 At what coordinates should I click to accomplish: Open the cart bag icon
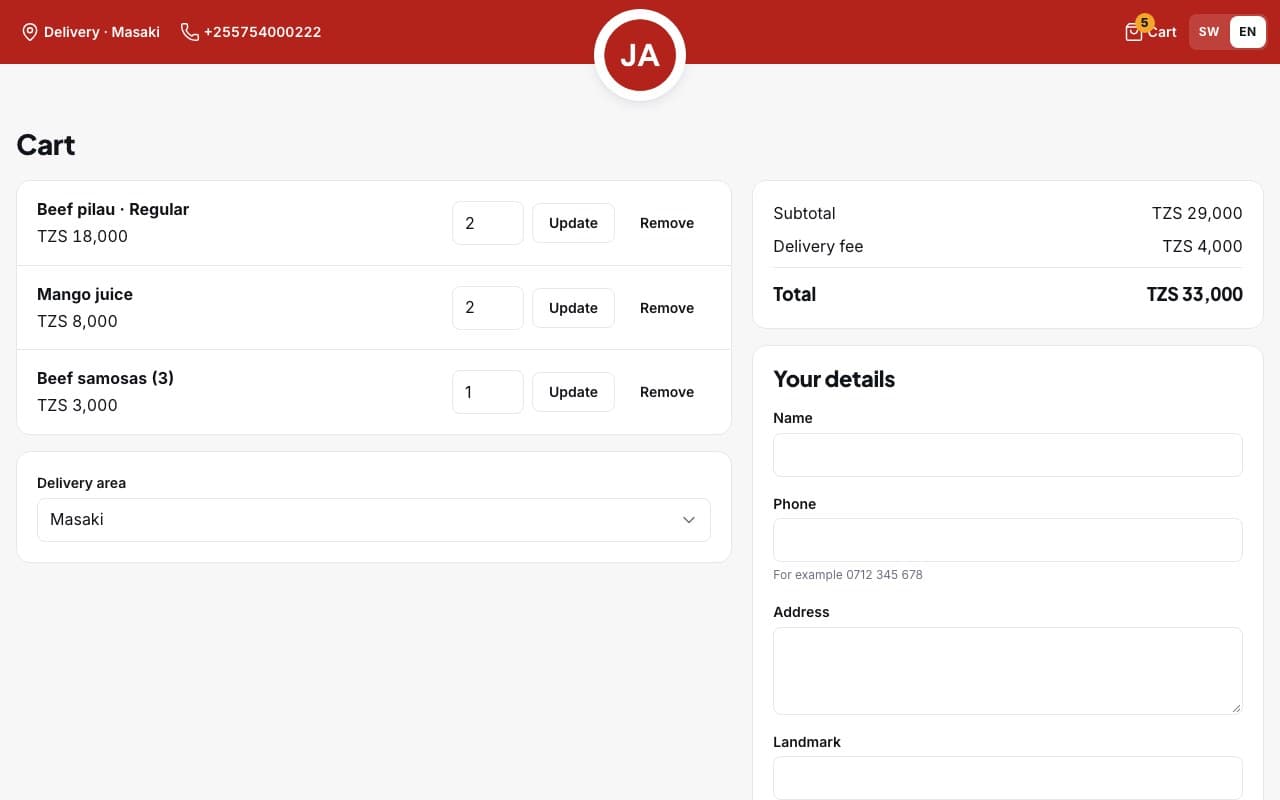click(1133, 32)
